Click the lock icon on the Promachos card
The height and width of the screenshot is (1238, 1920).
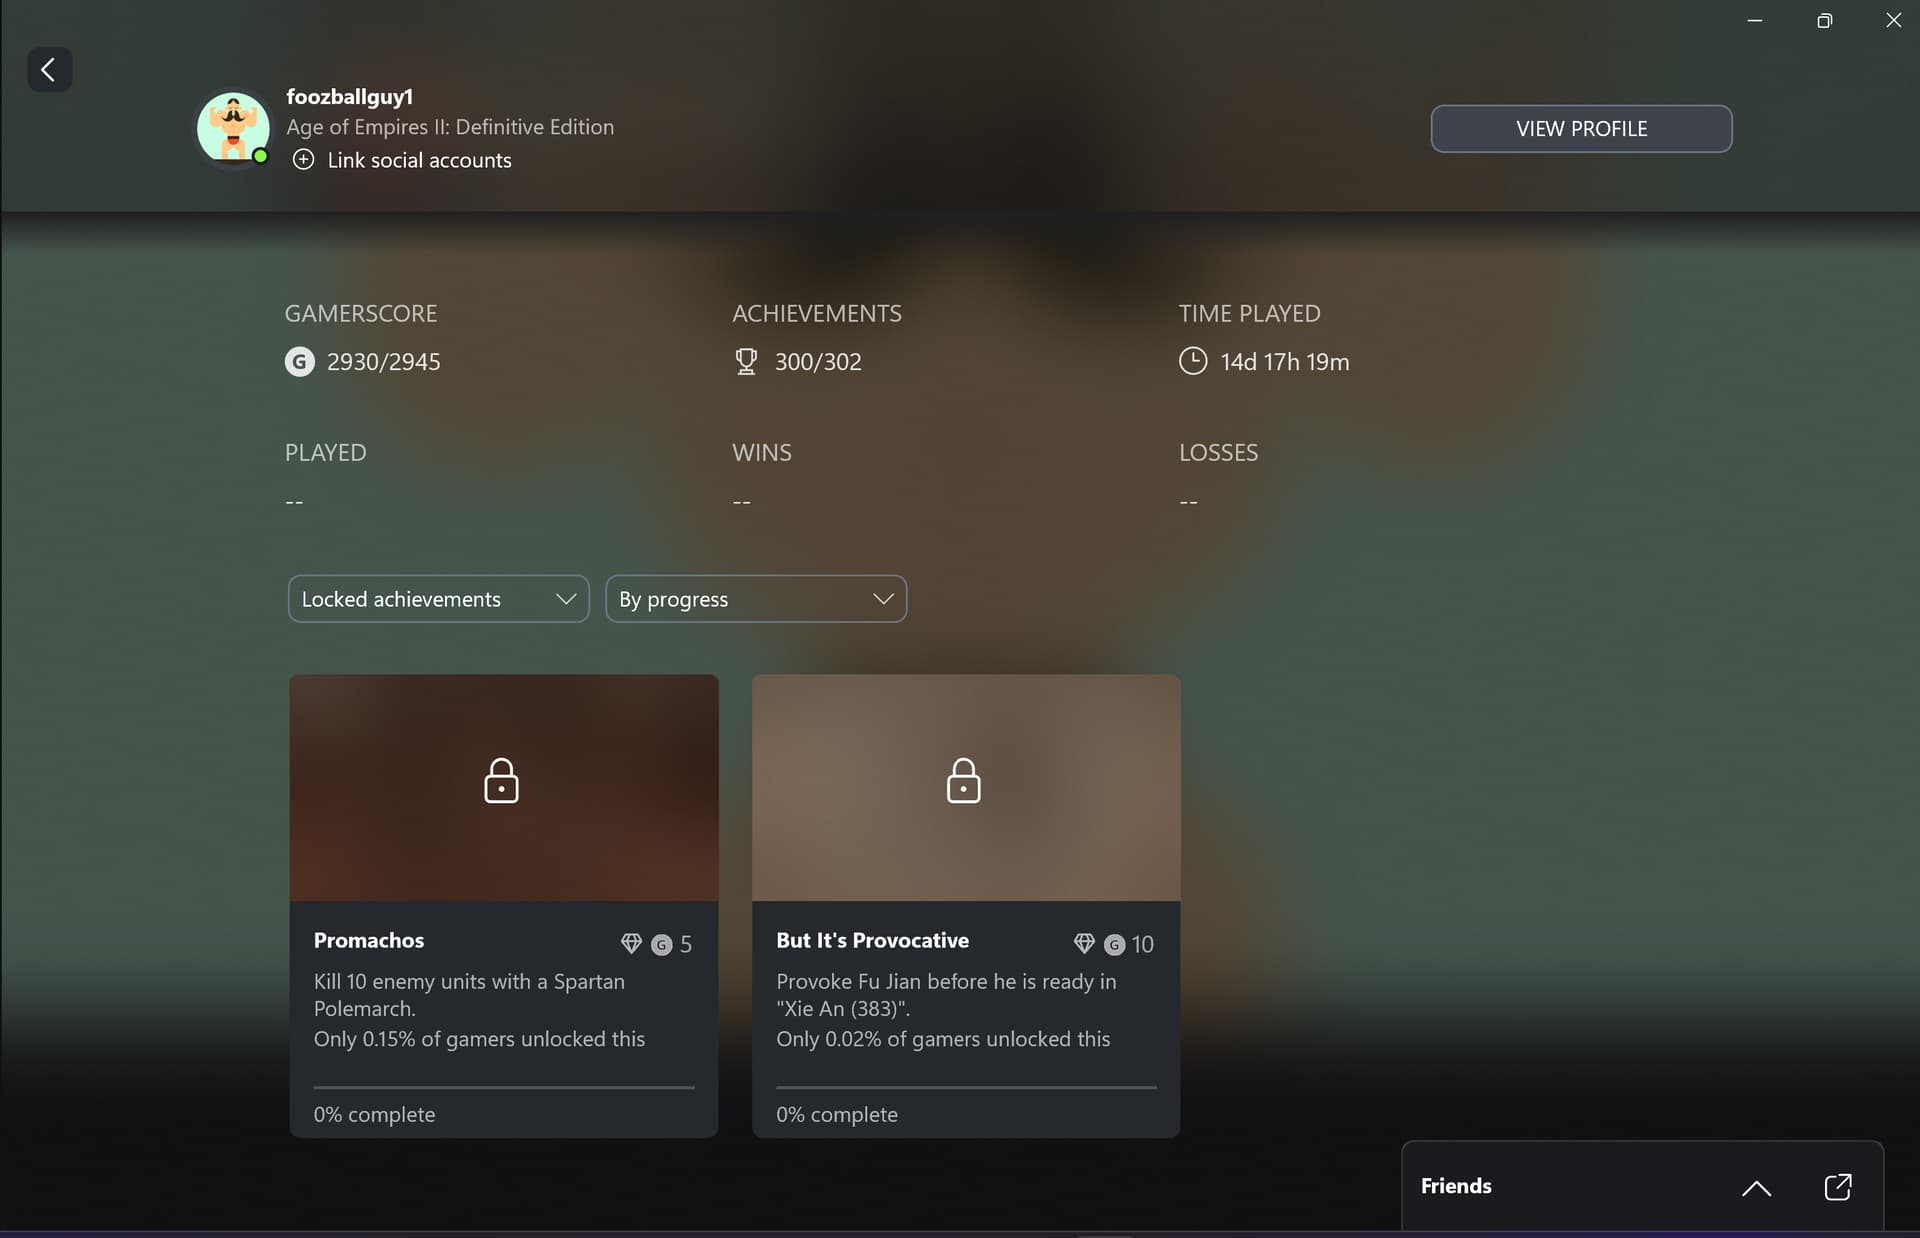(x=501, y=781)
